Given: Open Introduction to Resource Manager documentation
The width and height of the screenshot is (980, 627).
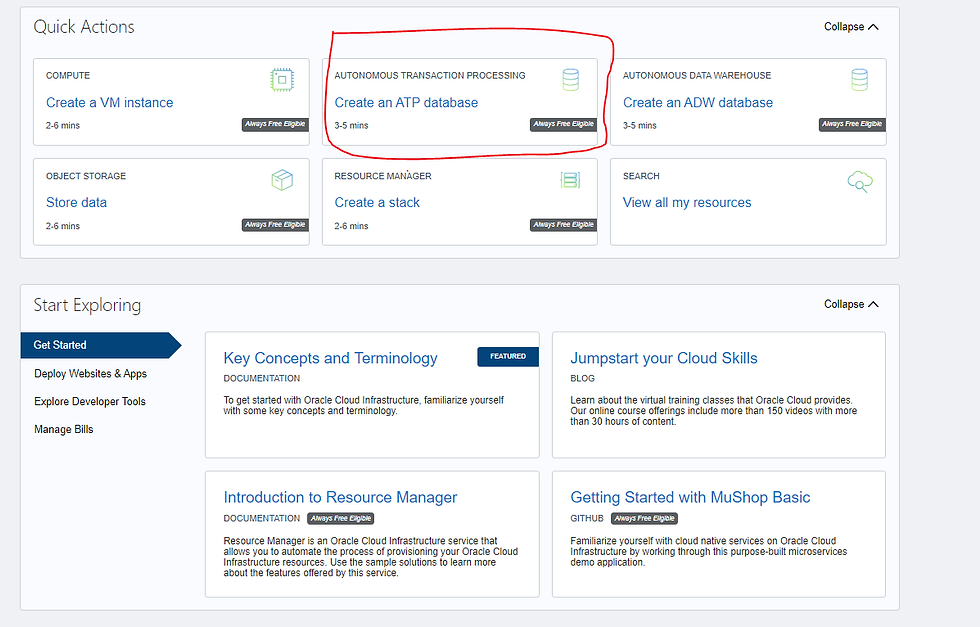Looking at the screenshot, I should coord(340,498).
